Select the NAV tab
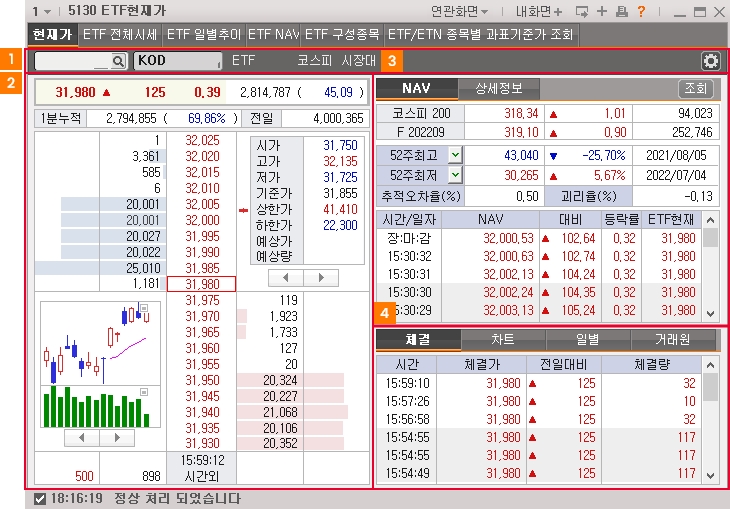Viewport: 730px width, 509px height. coord(417,88)
